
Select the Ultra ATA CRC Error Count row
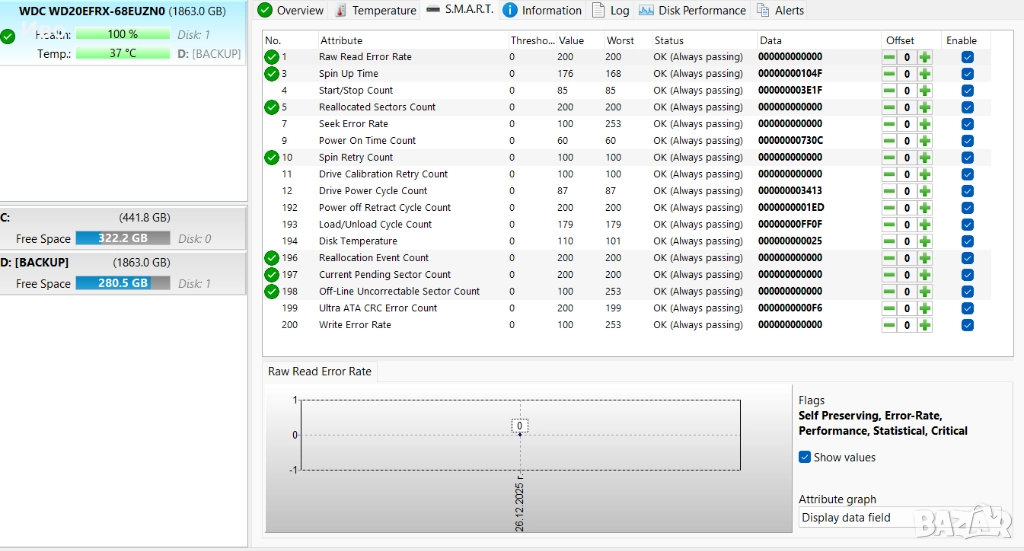[x=378, y=308]
